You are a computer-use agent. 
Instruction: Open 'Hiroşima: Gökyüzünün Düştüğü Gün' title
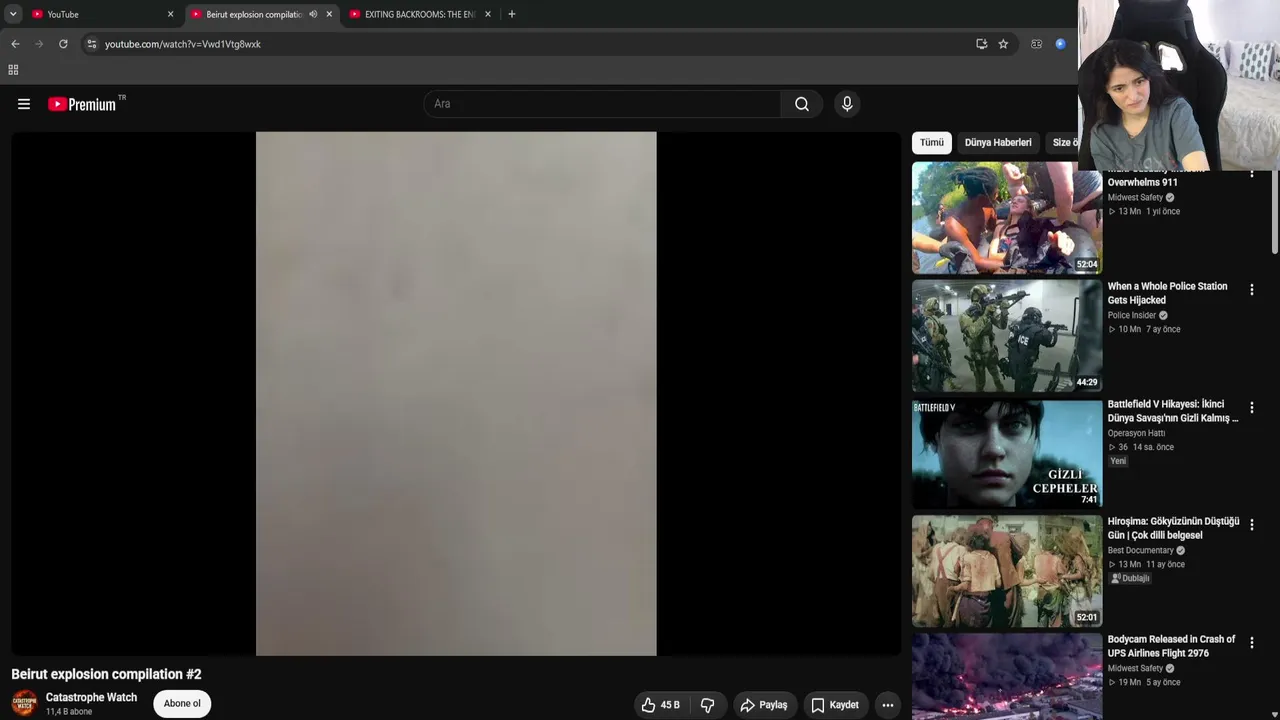click(1173, 528)
